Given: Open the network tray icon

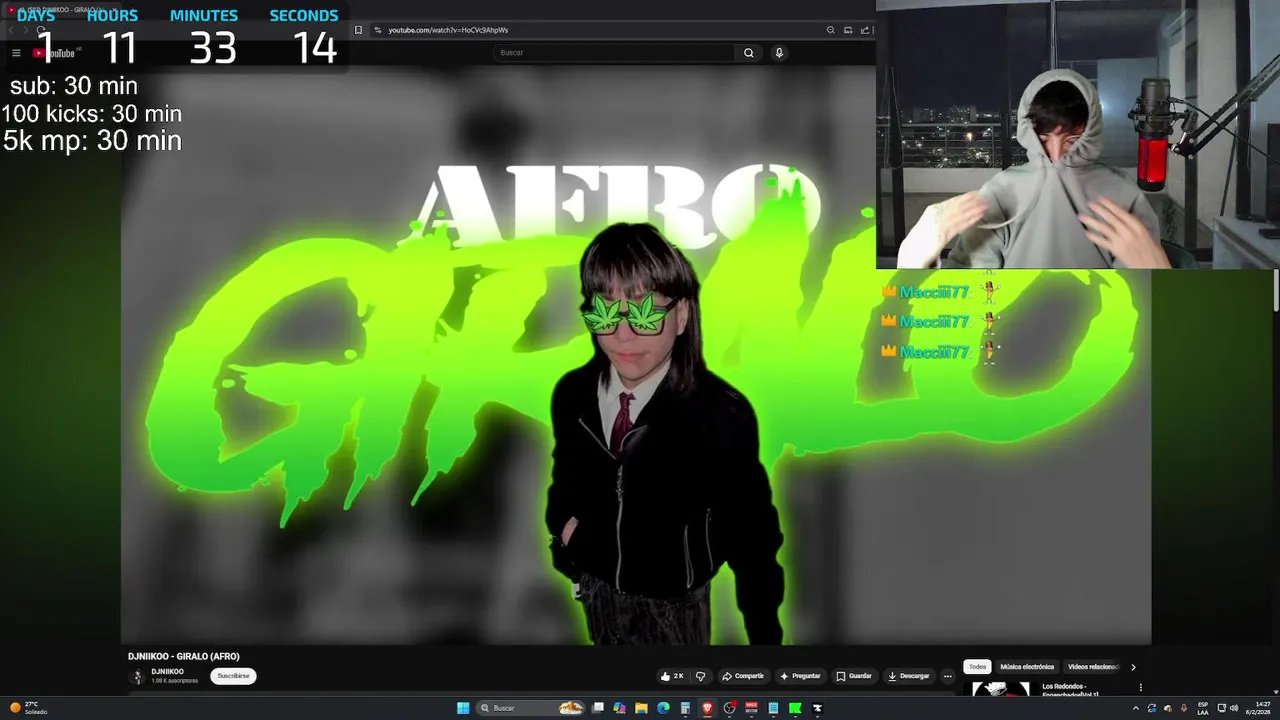Looking at the screenshot, I should (x=1222, y=708).
